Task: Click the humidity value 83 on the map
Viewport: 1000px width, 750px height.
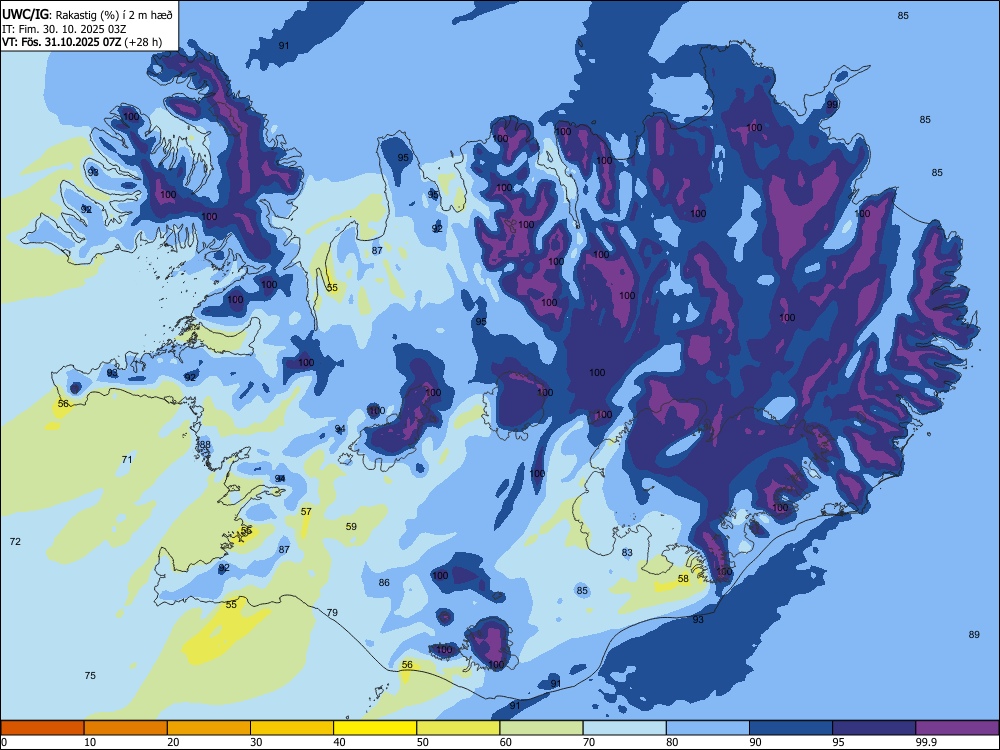Action: tap(628, 552)
